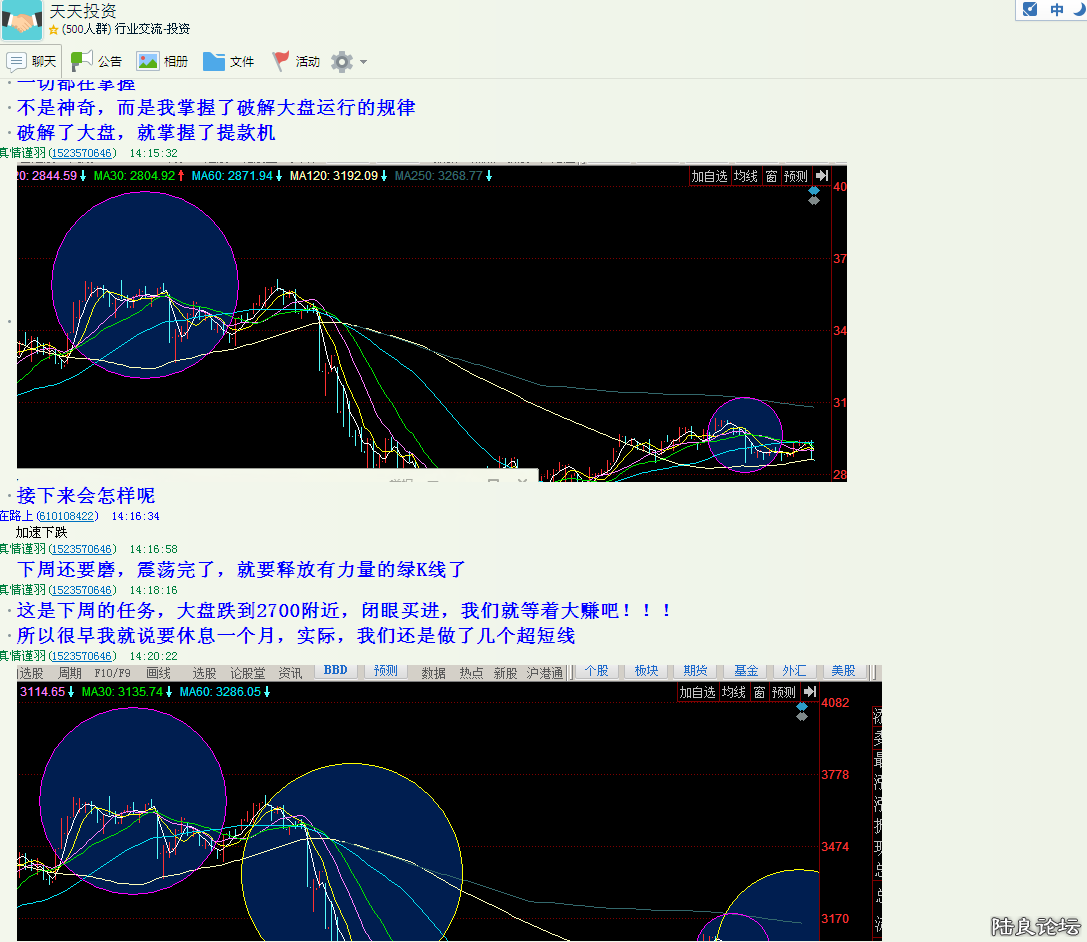Click the 天天投资 group avatar
Screen dimensions: 1087x942
(21, 20)
